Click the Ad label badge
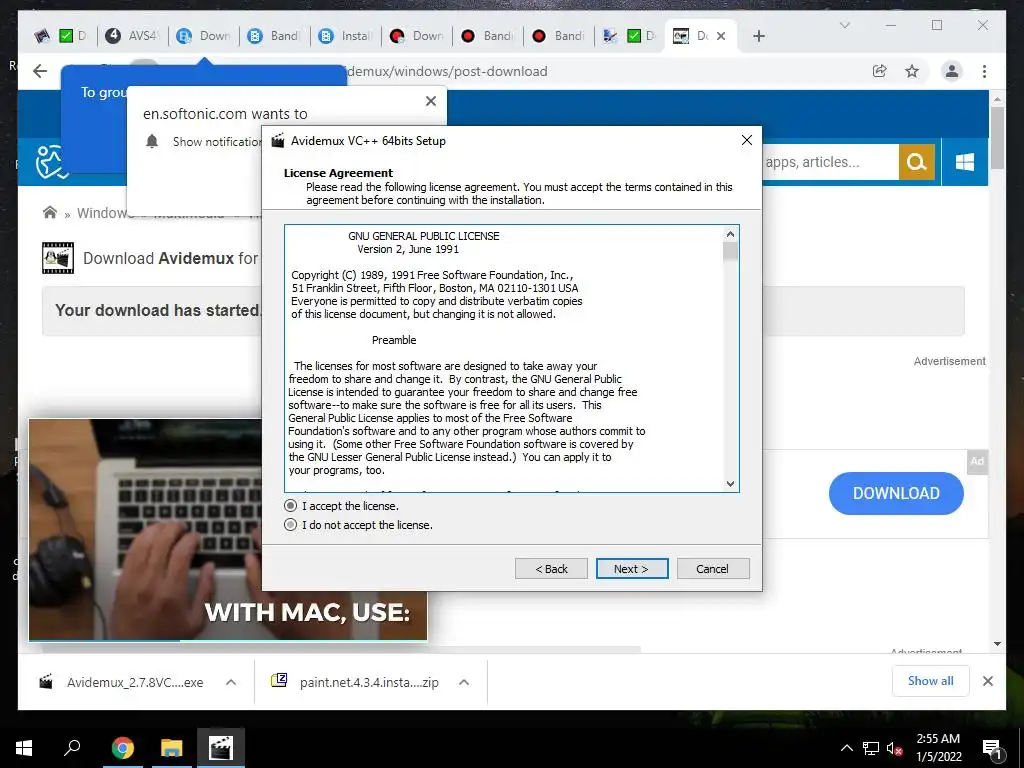1024x768 pixels. click(977, 461)
